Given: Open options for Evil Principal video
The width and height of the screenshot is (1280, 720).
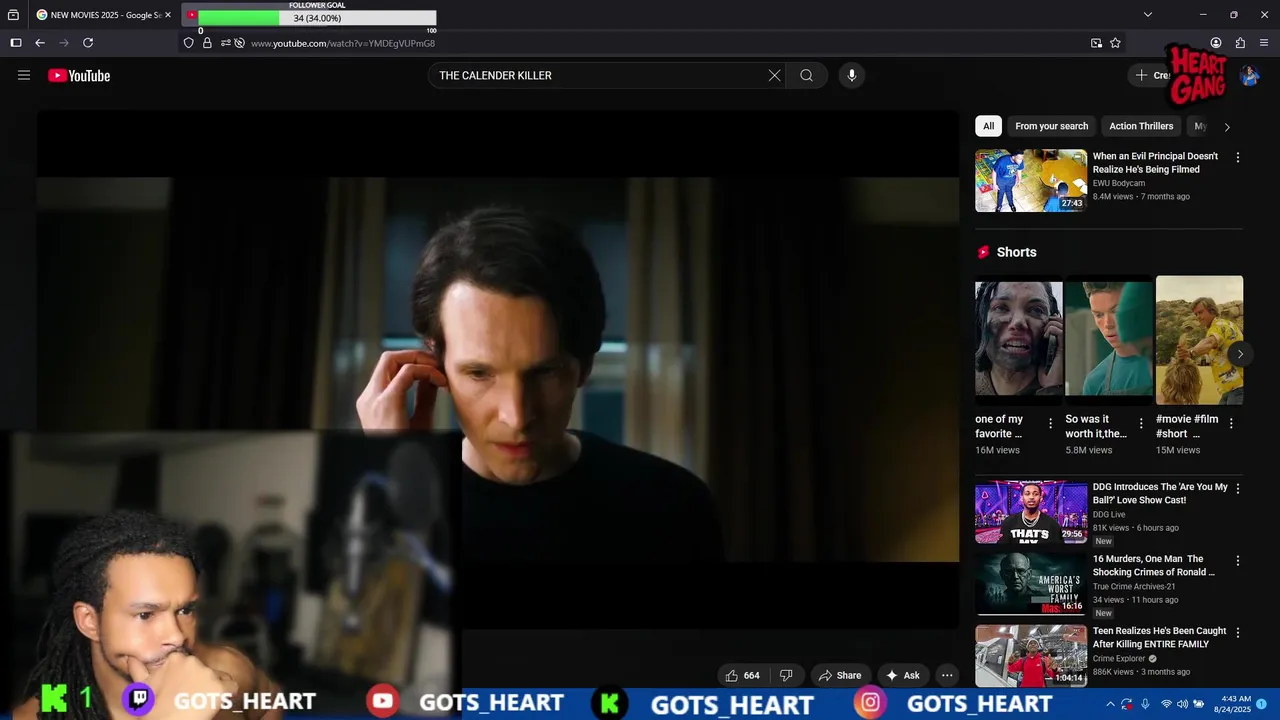Looking at the screenshot, I should tap(1238, 158).
